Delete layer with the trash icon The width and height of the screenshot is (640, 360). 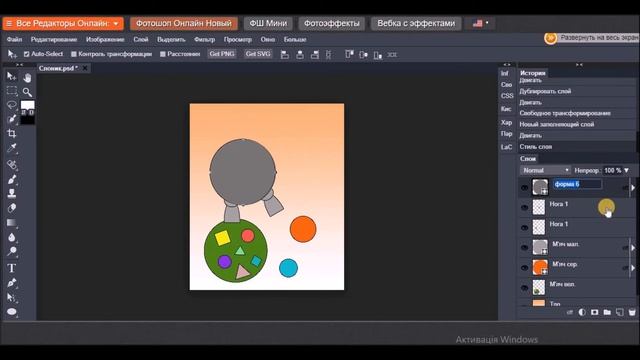click(x=632, y=312)
